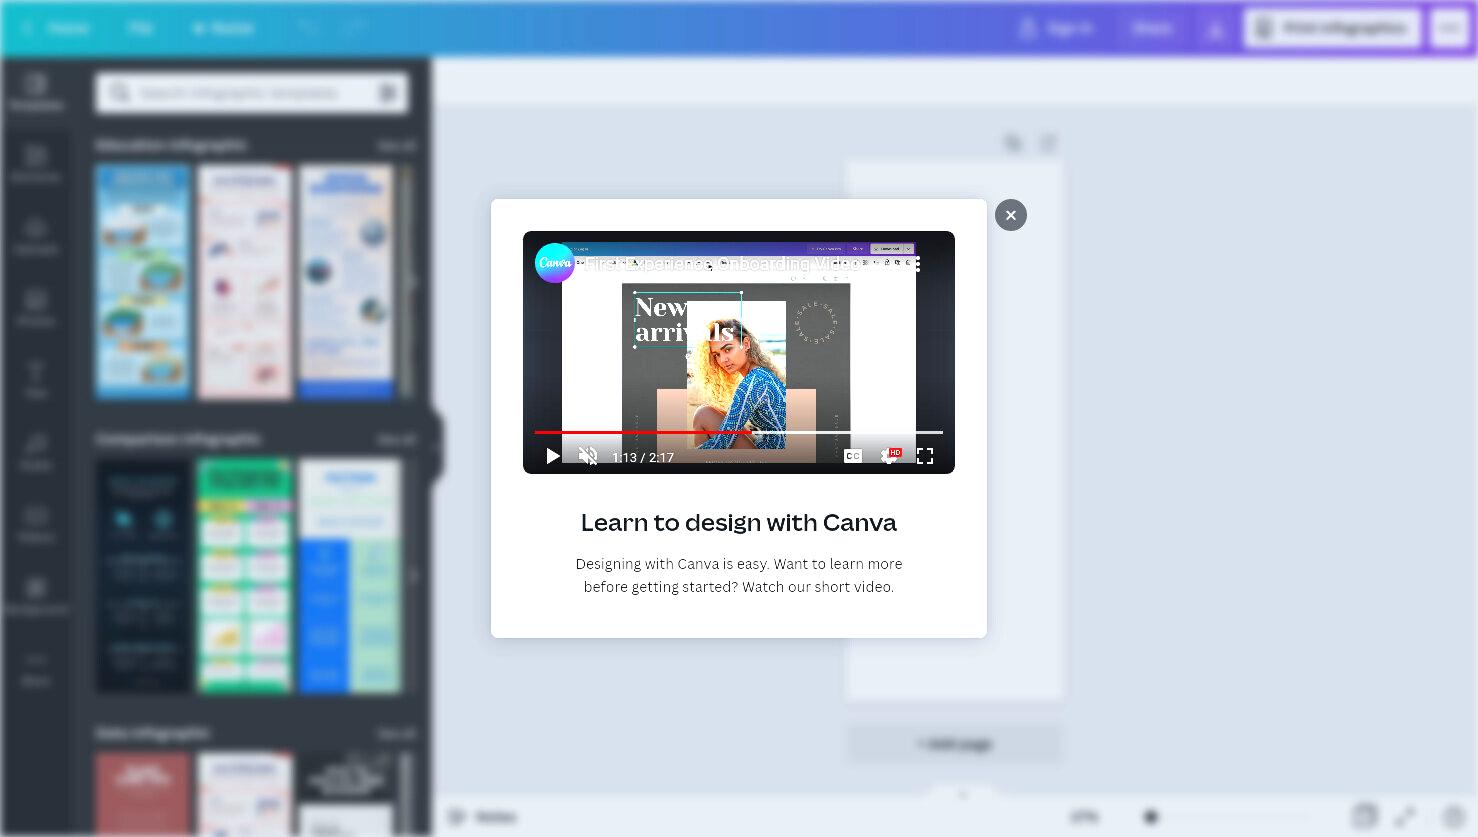Open video quality settings gear
Image resolution: width=1478 pixels, height=837 pixels.
tap(888, 456)
